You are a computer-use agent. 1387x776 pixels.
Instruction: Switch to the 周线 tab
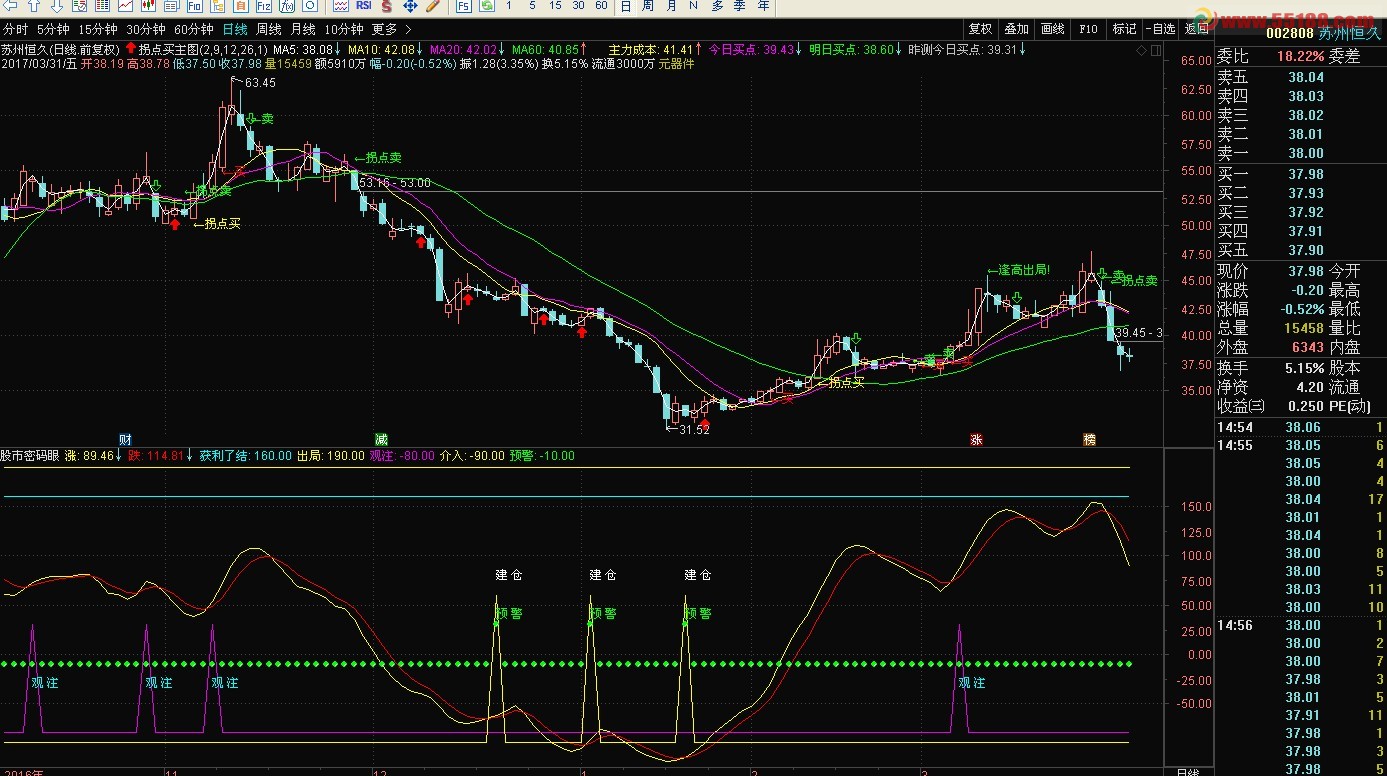pyautogui.click(x=268, y=29)
